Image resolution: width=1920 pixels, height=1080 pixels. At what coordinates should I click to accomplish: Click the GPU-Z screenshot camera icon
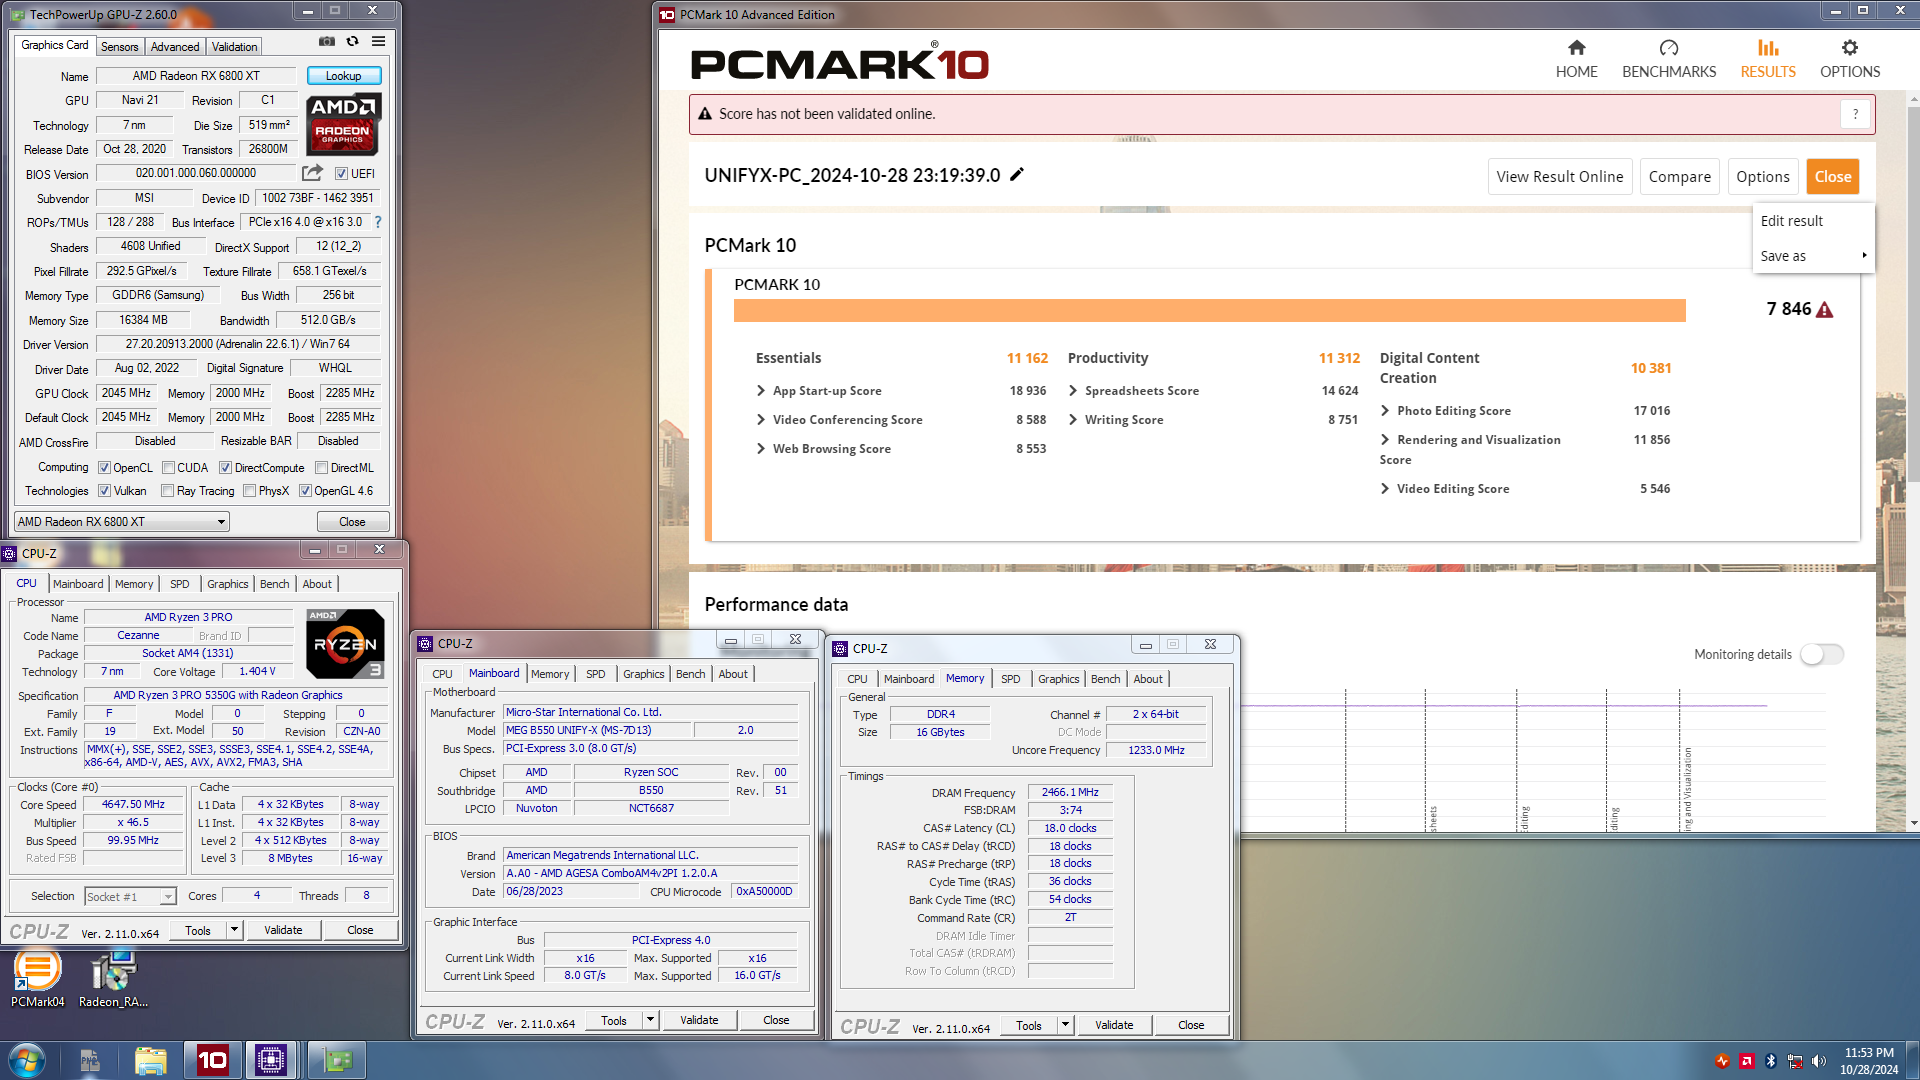[326, 42]
